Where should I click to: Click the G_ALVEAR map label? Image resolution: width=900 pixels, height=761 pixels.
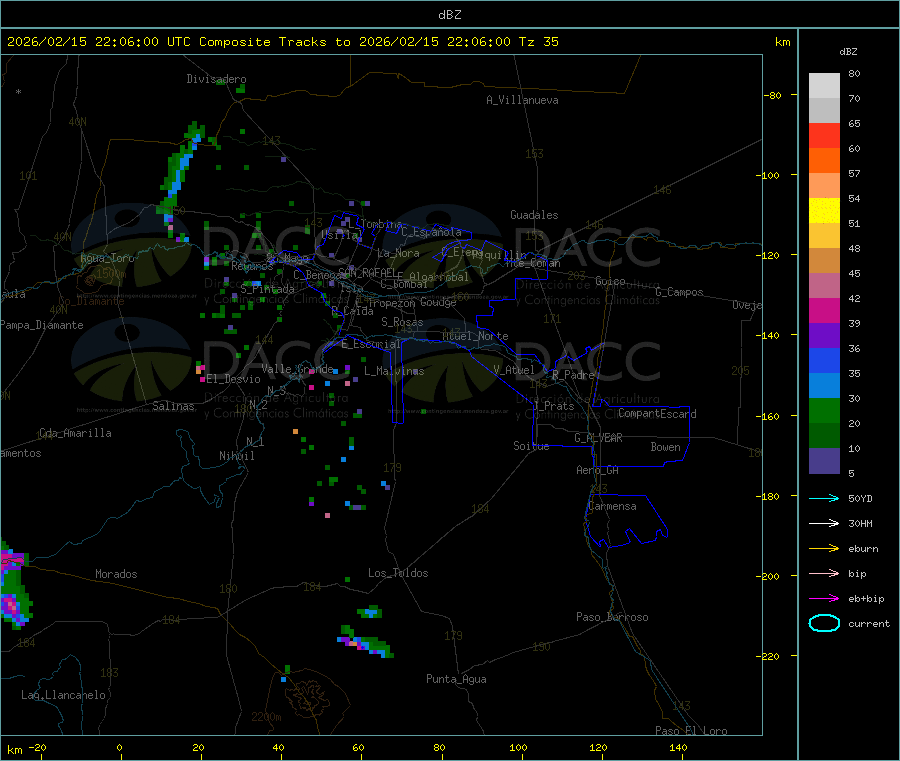click(x=598, y=438)
